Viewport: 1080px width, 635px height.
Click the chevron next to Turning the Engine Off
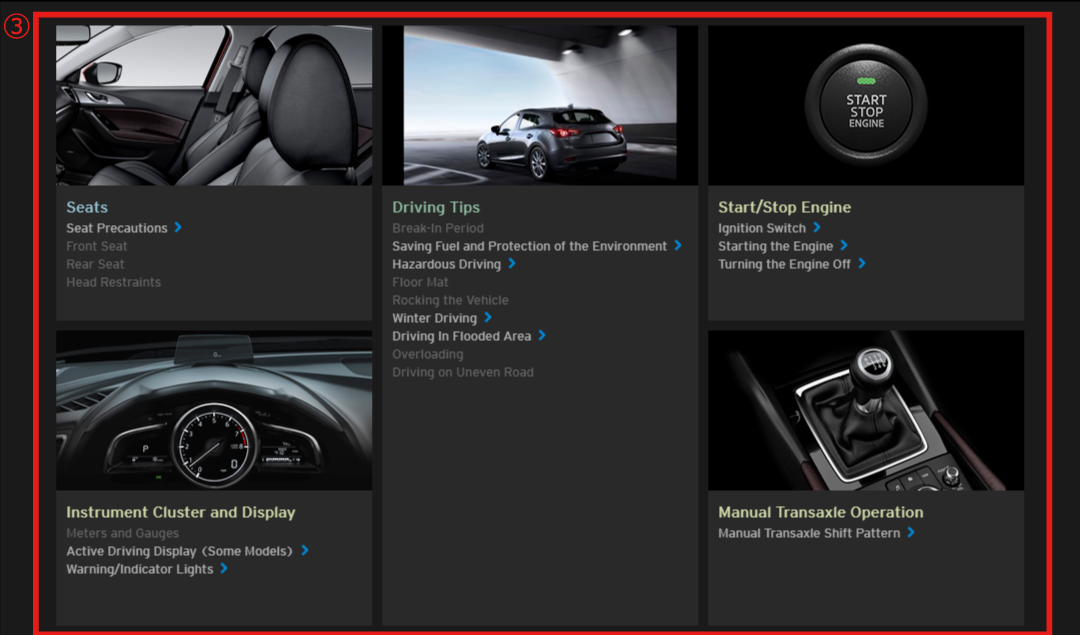point(861,264)
